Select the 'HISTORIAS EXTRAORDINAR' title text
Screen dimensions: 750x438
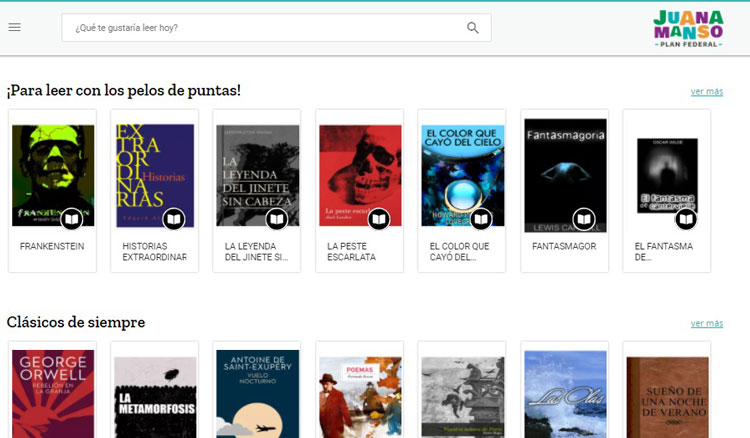[154, 252]
